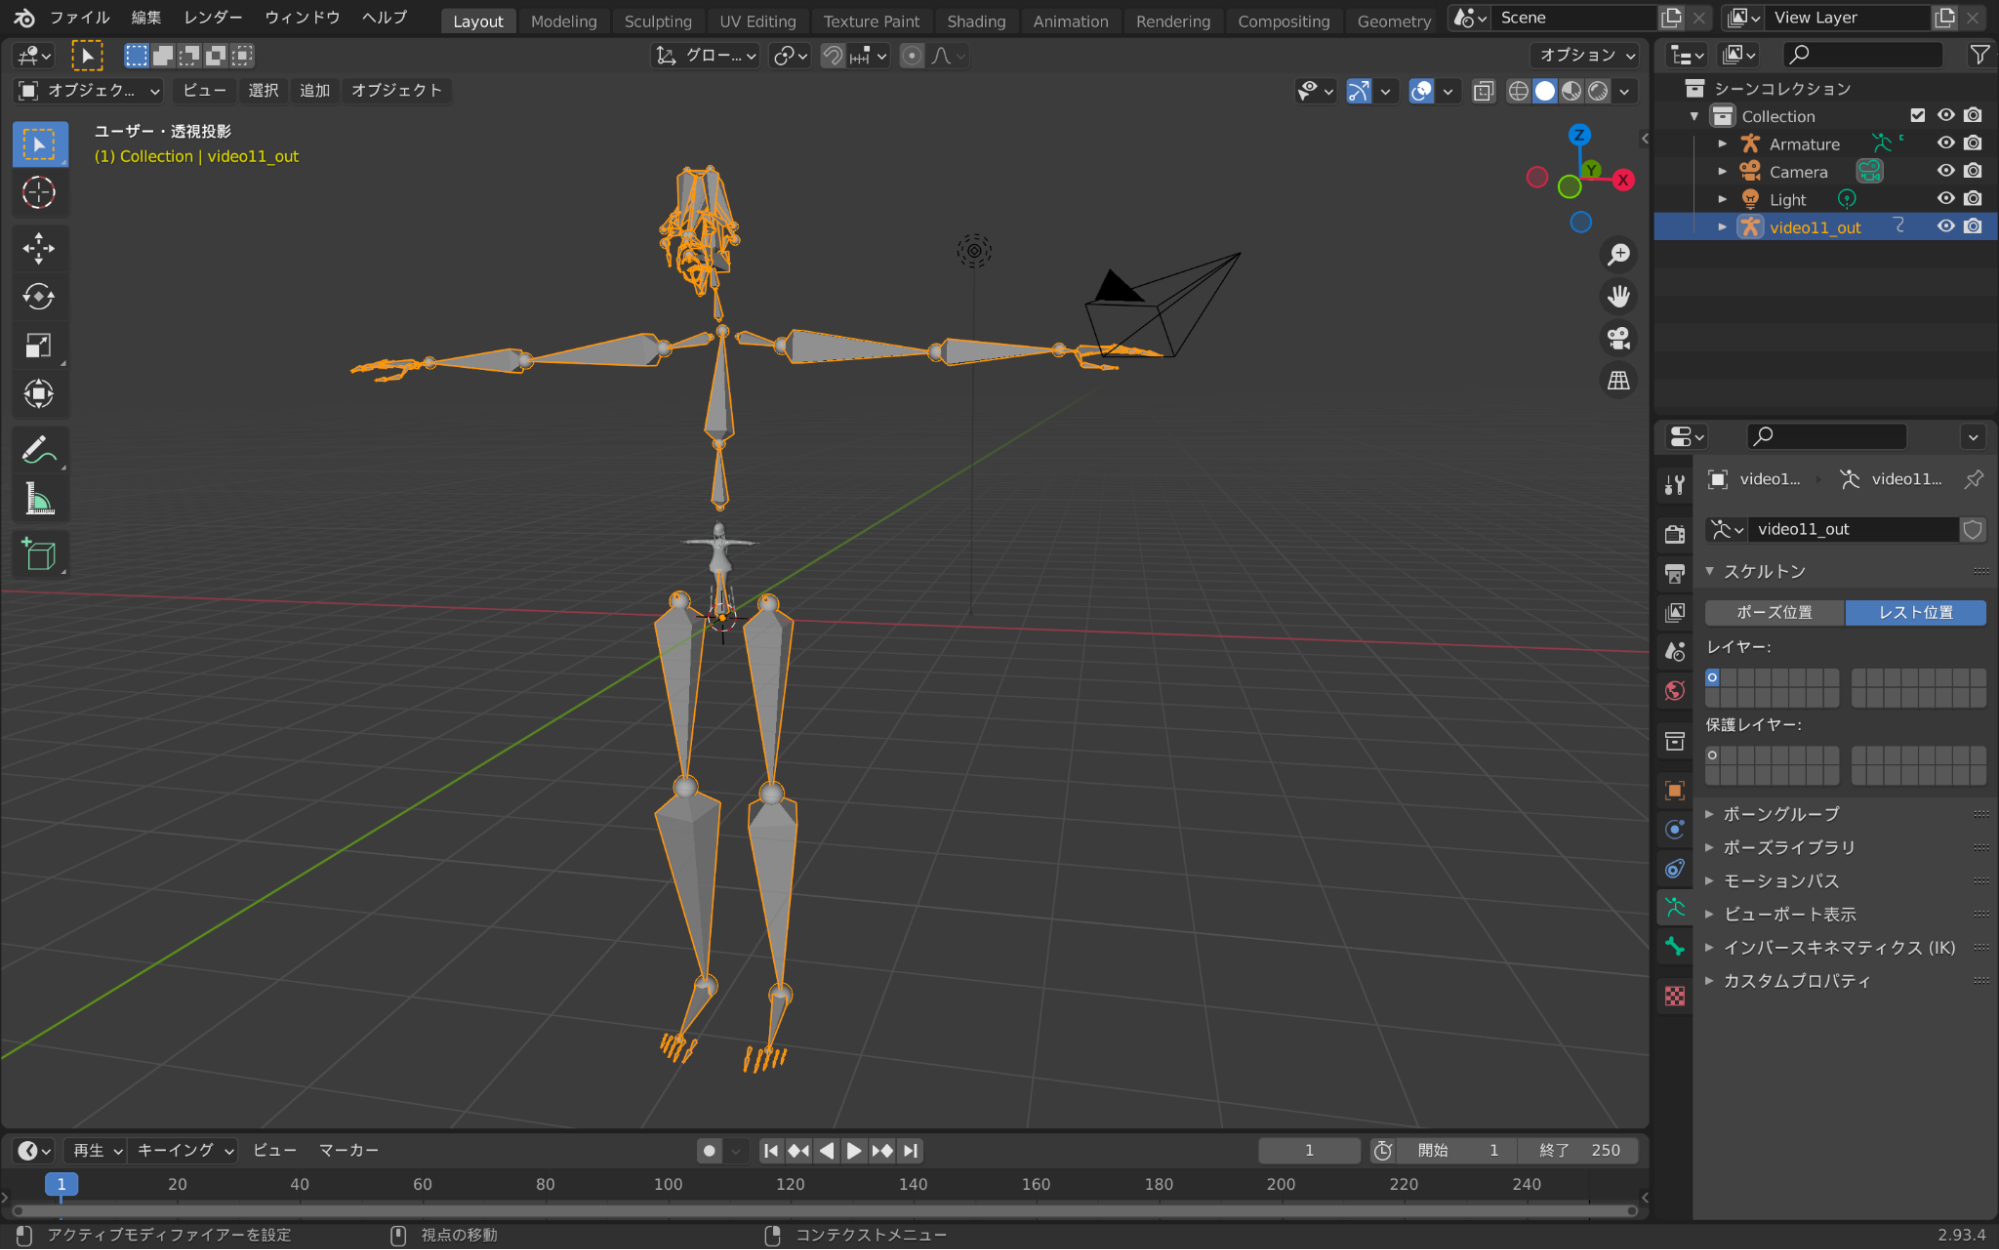The width and height of the screenshot is (1999, 1250).
Task: Select the Rotate tool
Action: point(39,296)
